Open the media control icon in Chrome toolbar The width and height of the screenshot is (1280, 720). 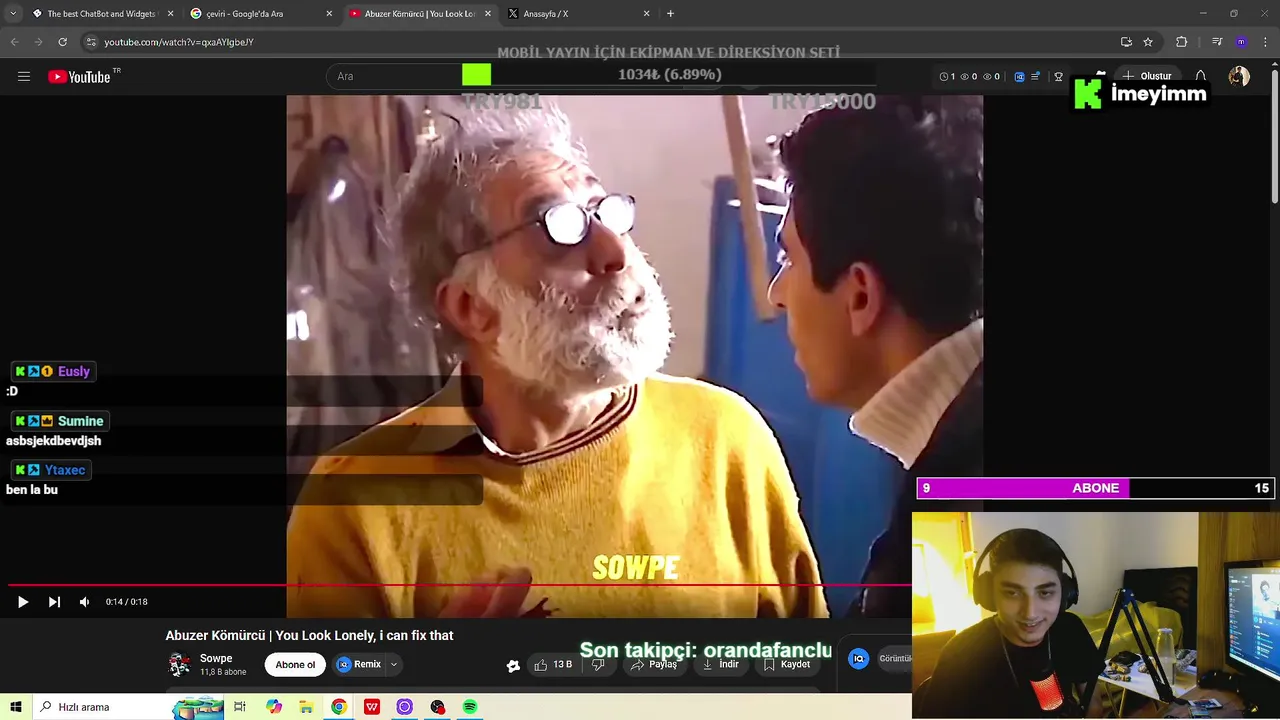1217,42
